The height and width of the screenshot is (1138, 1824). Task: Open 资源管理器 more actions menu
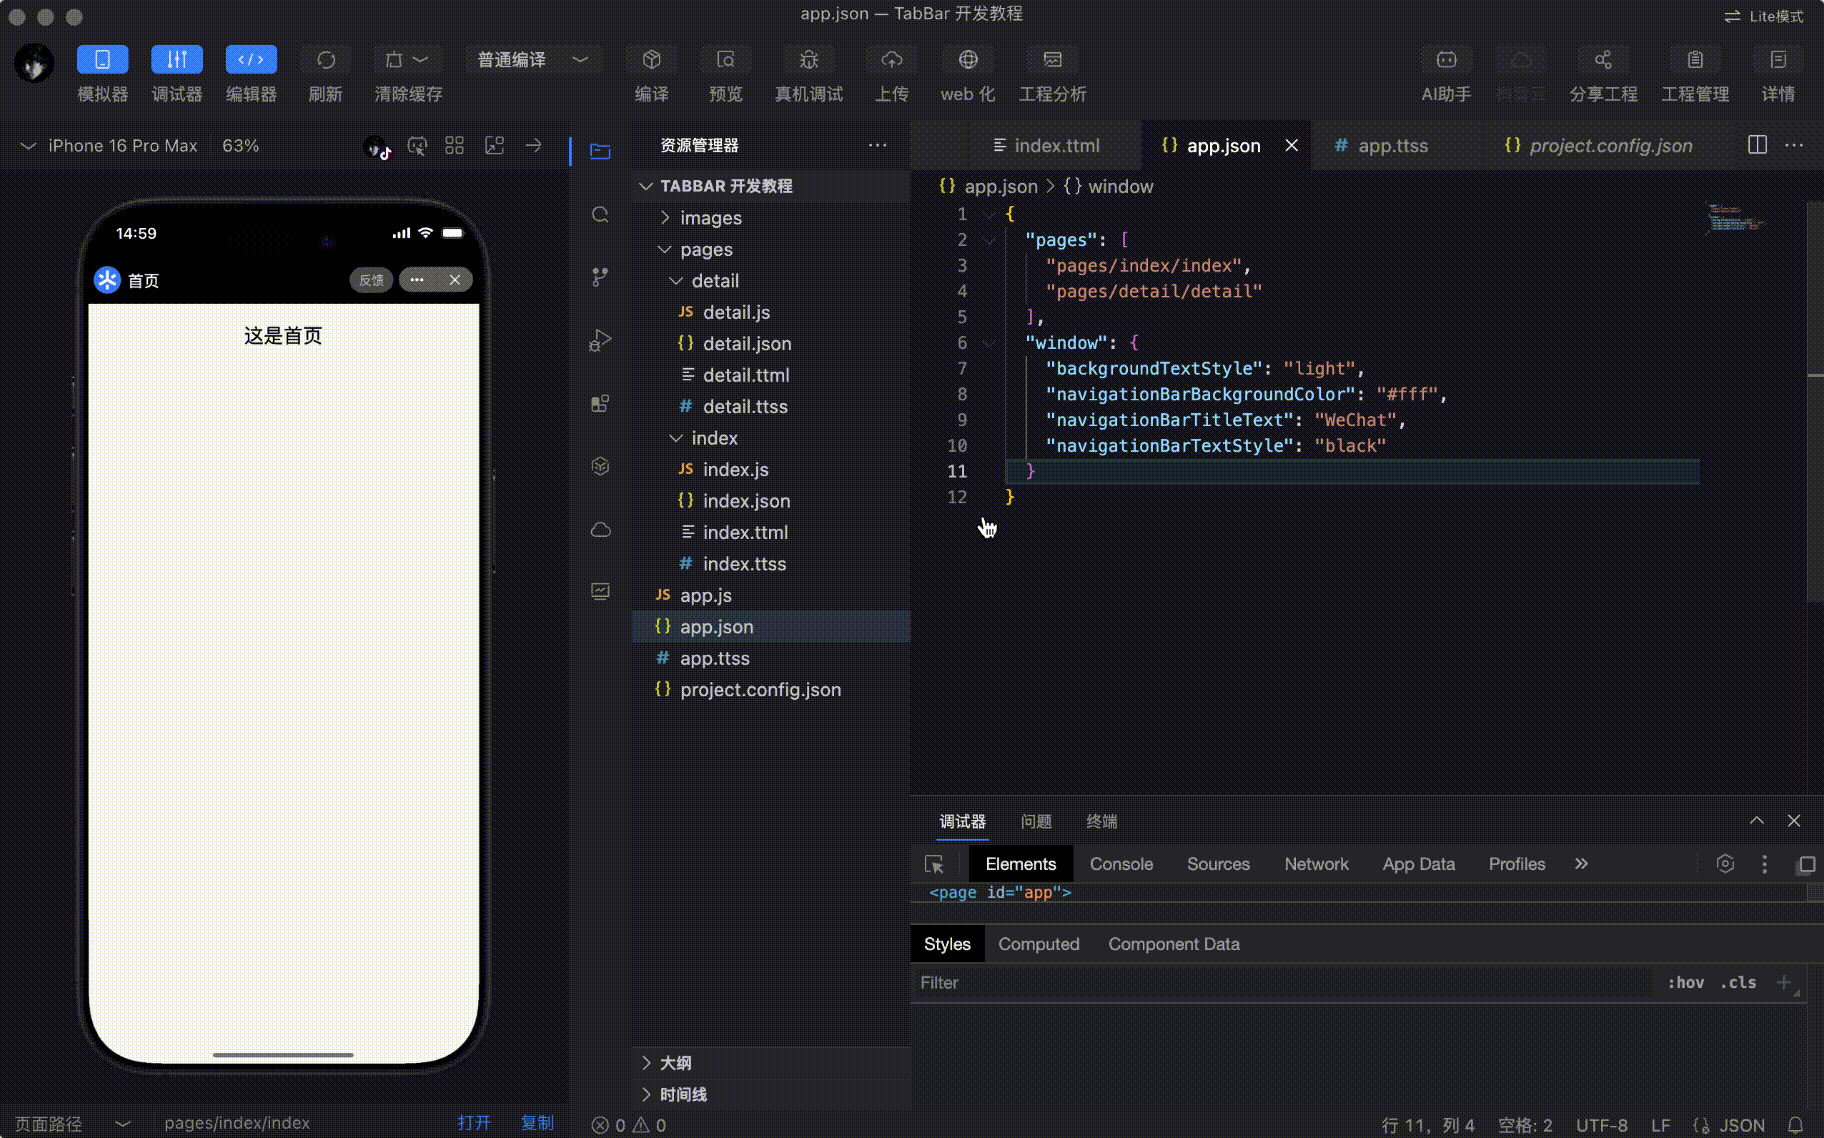877,145
